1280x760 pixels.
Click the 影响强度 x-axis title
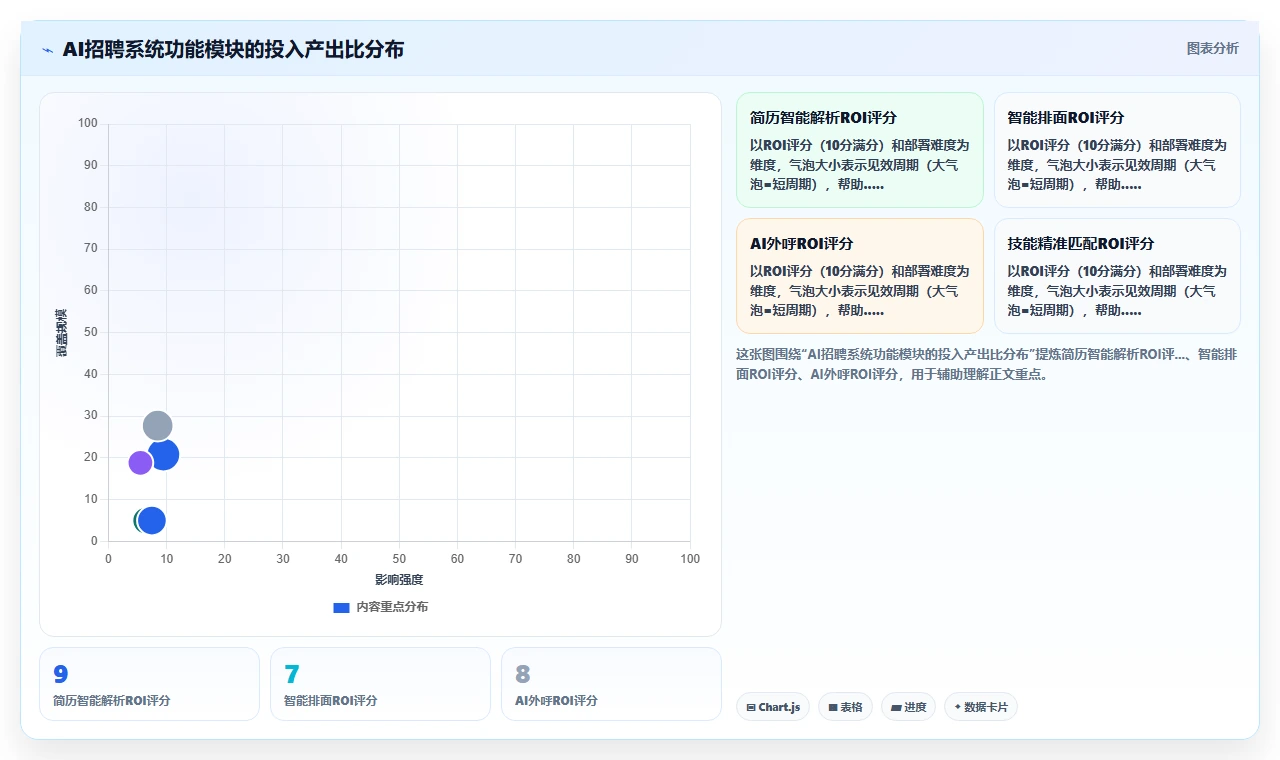click(x=399, y=580)
